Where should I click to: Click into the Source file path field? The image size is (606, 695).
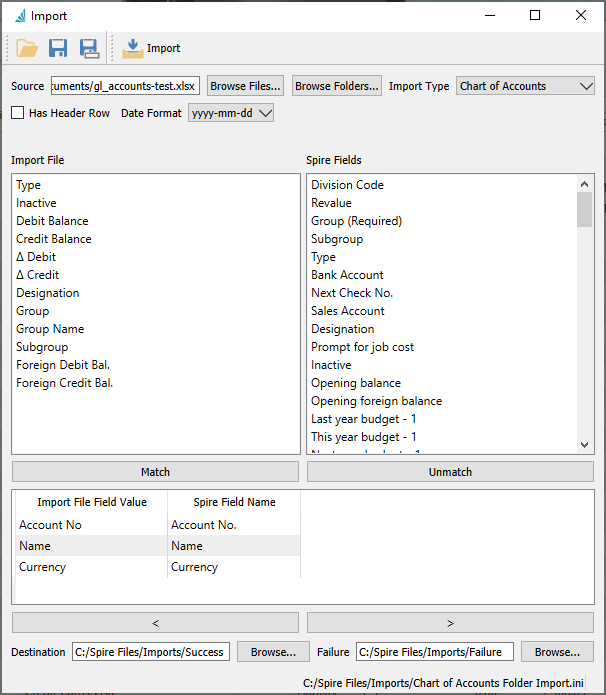[125, 86]
